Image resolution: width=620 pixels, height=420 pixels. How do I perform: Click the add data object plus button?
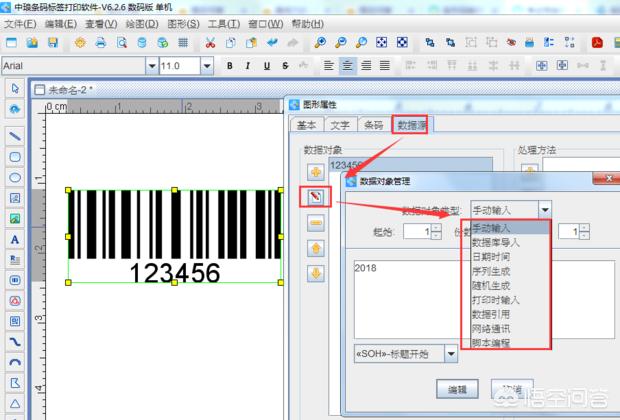point(316,172)
